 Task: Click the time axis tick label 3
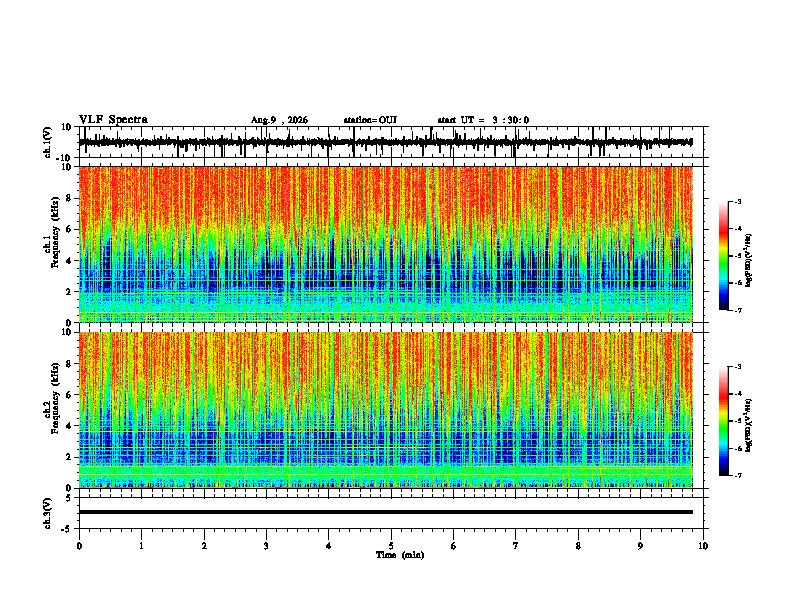point(266,546)
